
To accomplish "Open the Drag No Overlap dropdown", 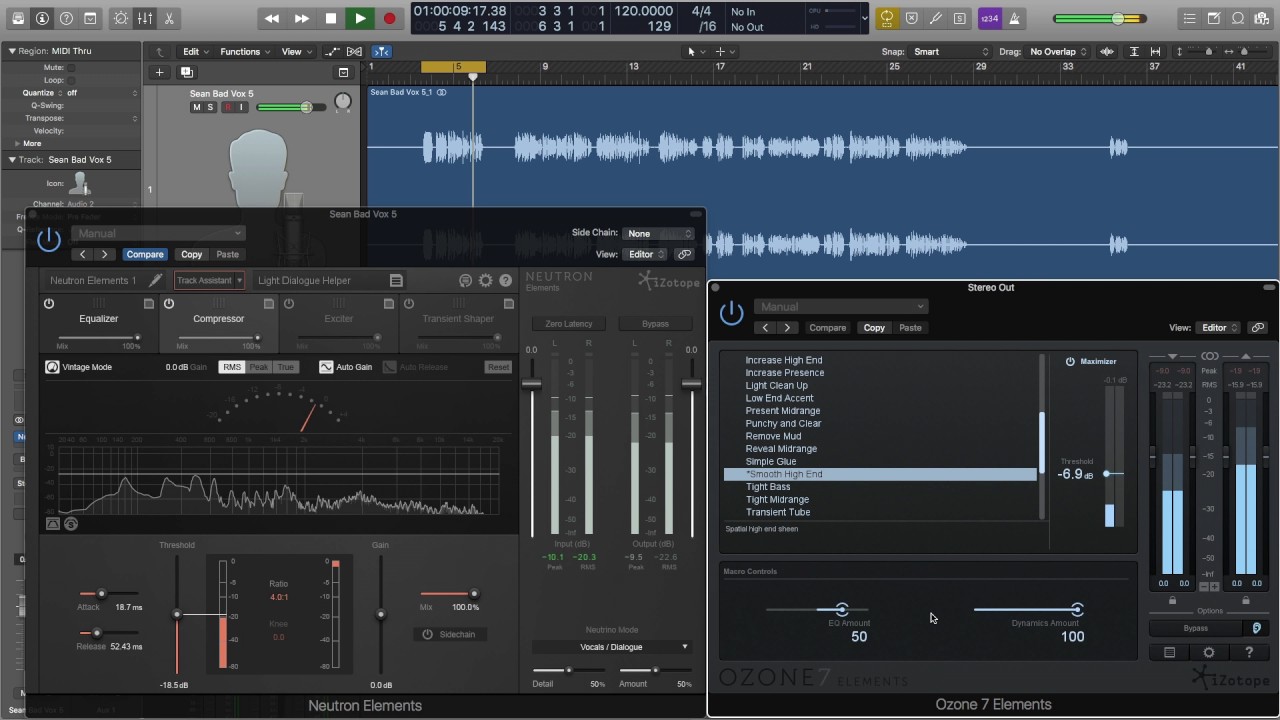I will (x=1058, y=51).
